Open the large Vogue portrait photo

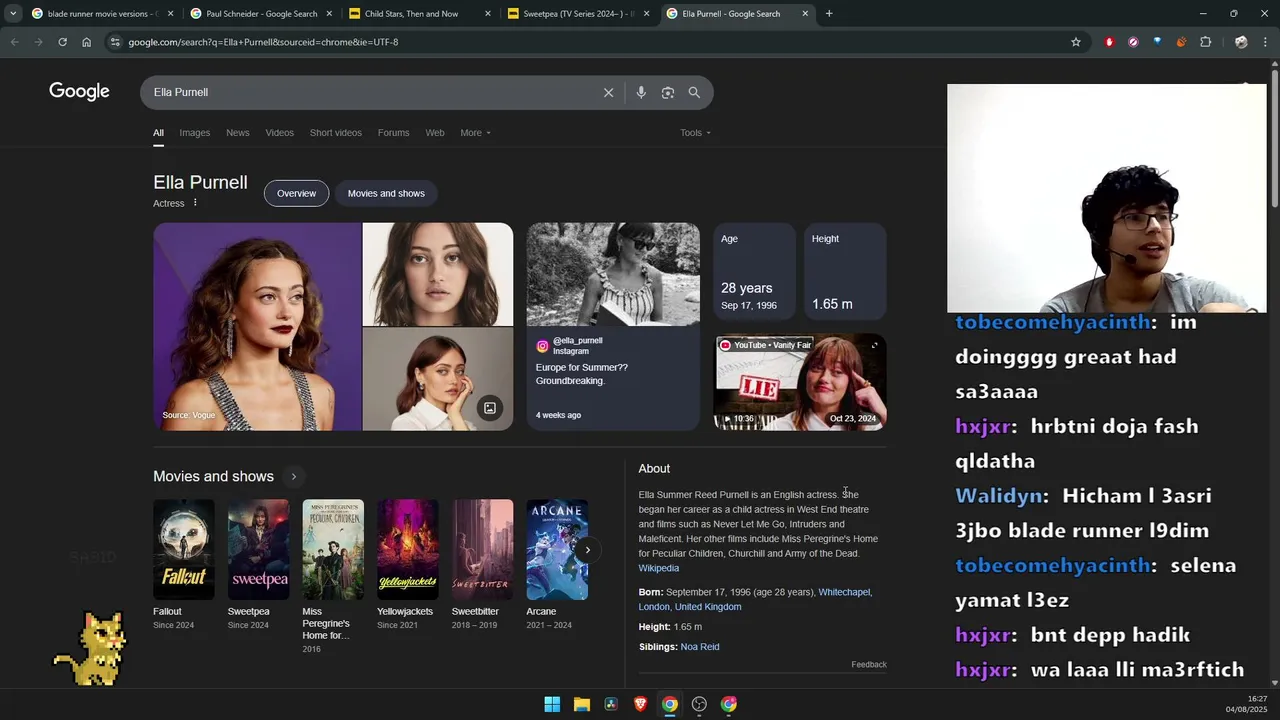point(257,327)
